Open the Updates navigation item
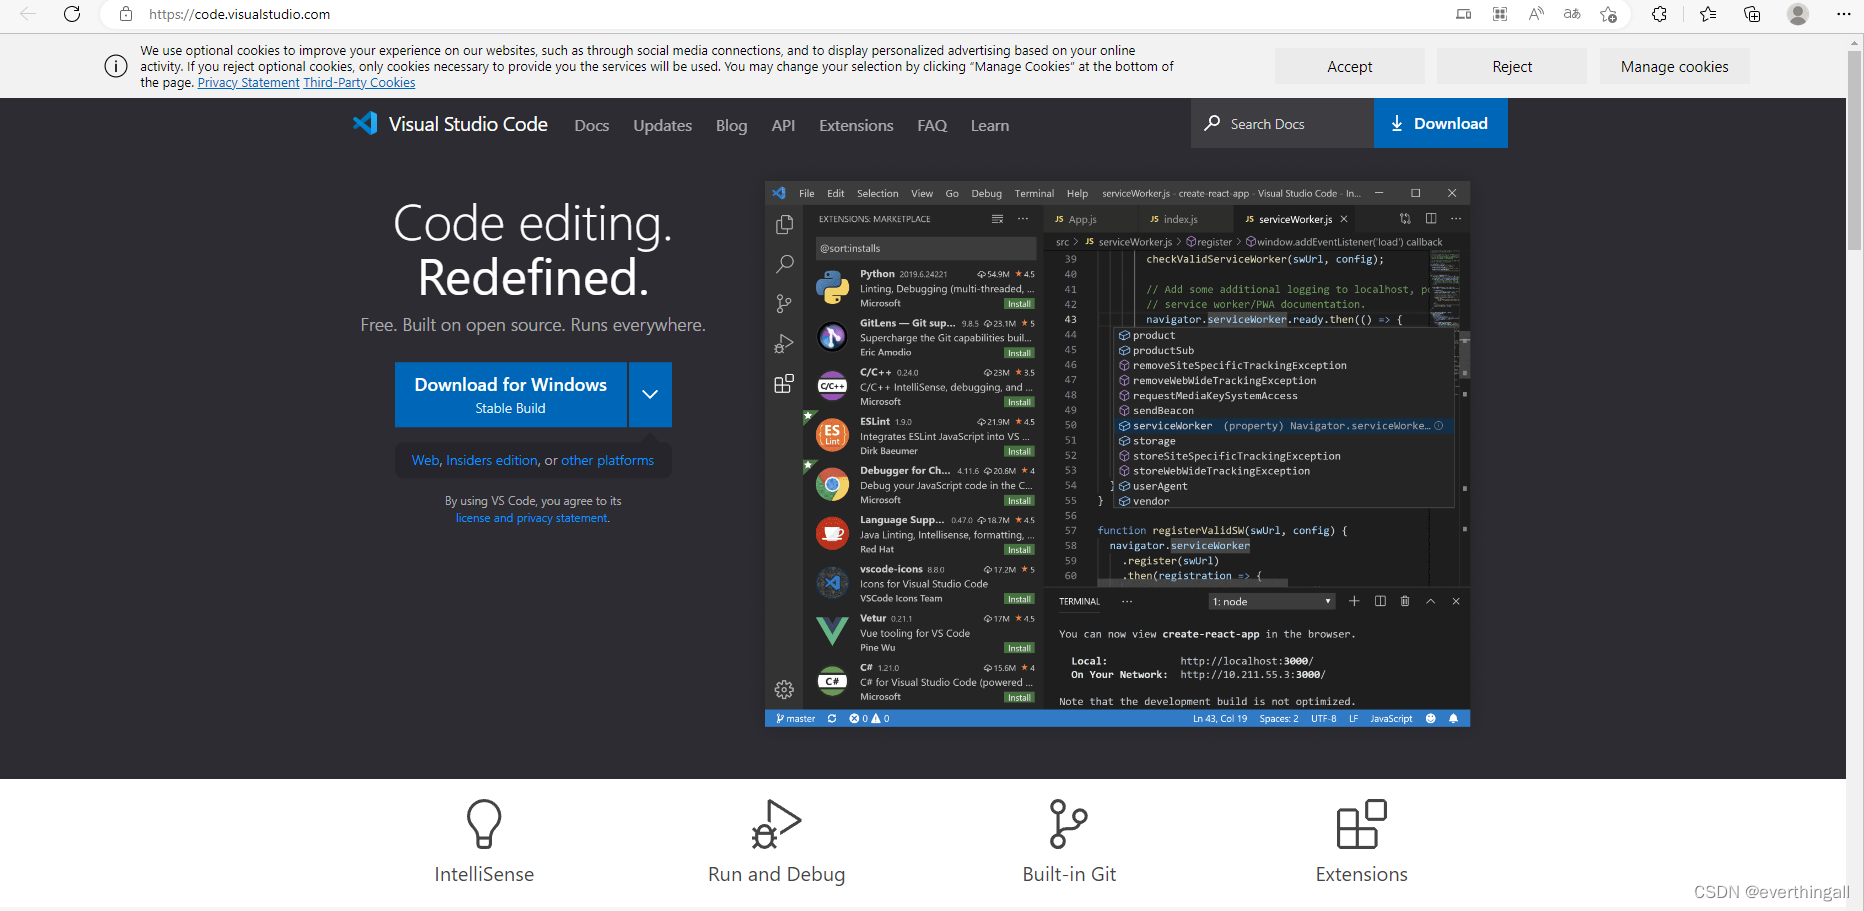The image size is (1864, 911). pos(662,125)
